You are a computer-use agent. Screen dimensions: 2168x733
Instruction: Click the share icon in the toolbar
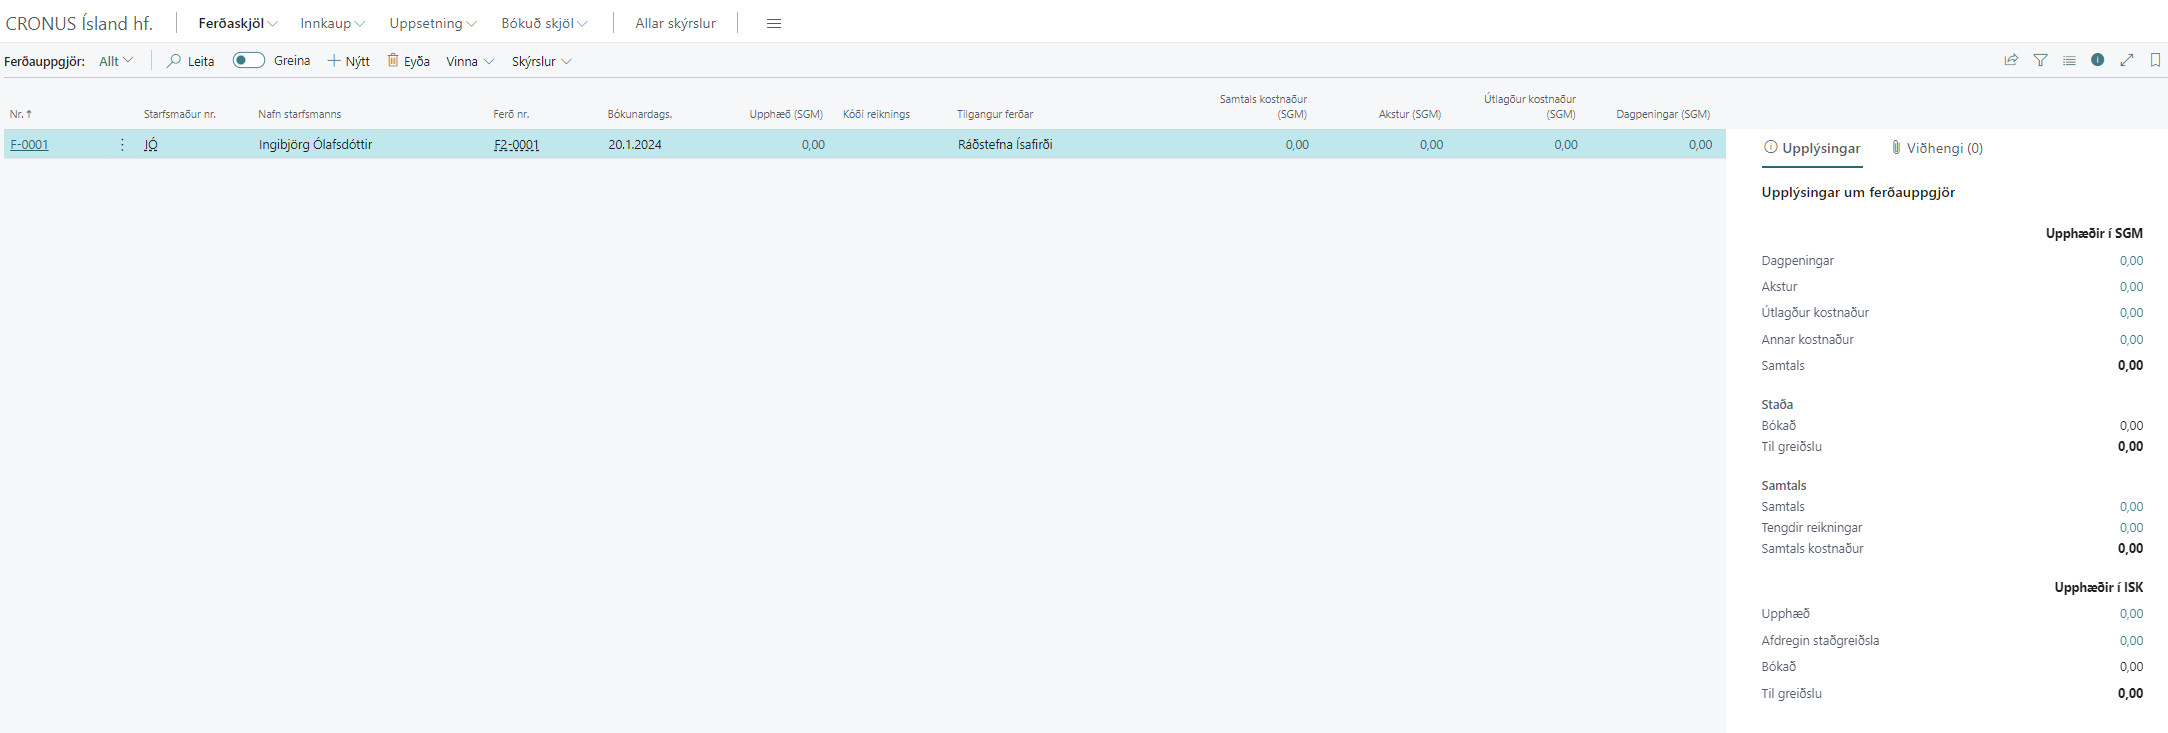click(2010, 61)
